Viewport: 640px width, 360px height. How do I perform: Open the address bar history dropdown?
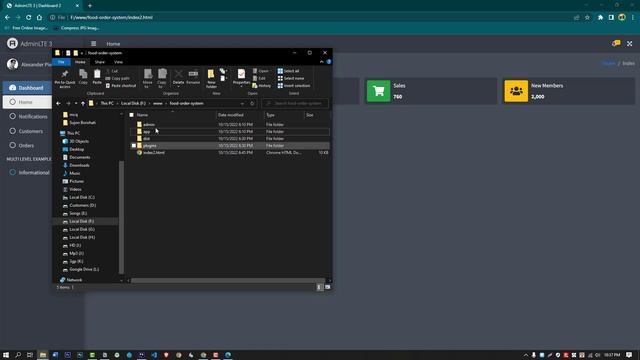pyautogui.click(x=242, y=104)
